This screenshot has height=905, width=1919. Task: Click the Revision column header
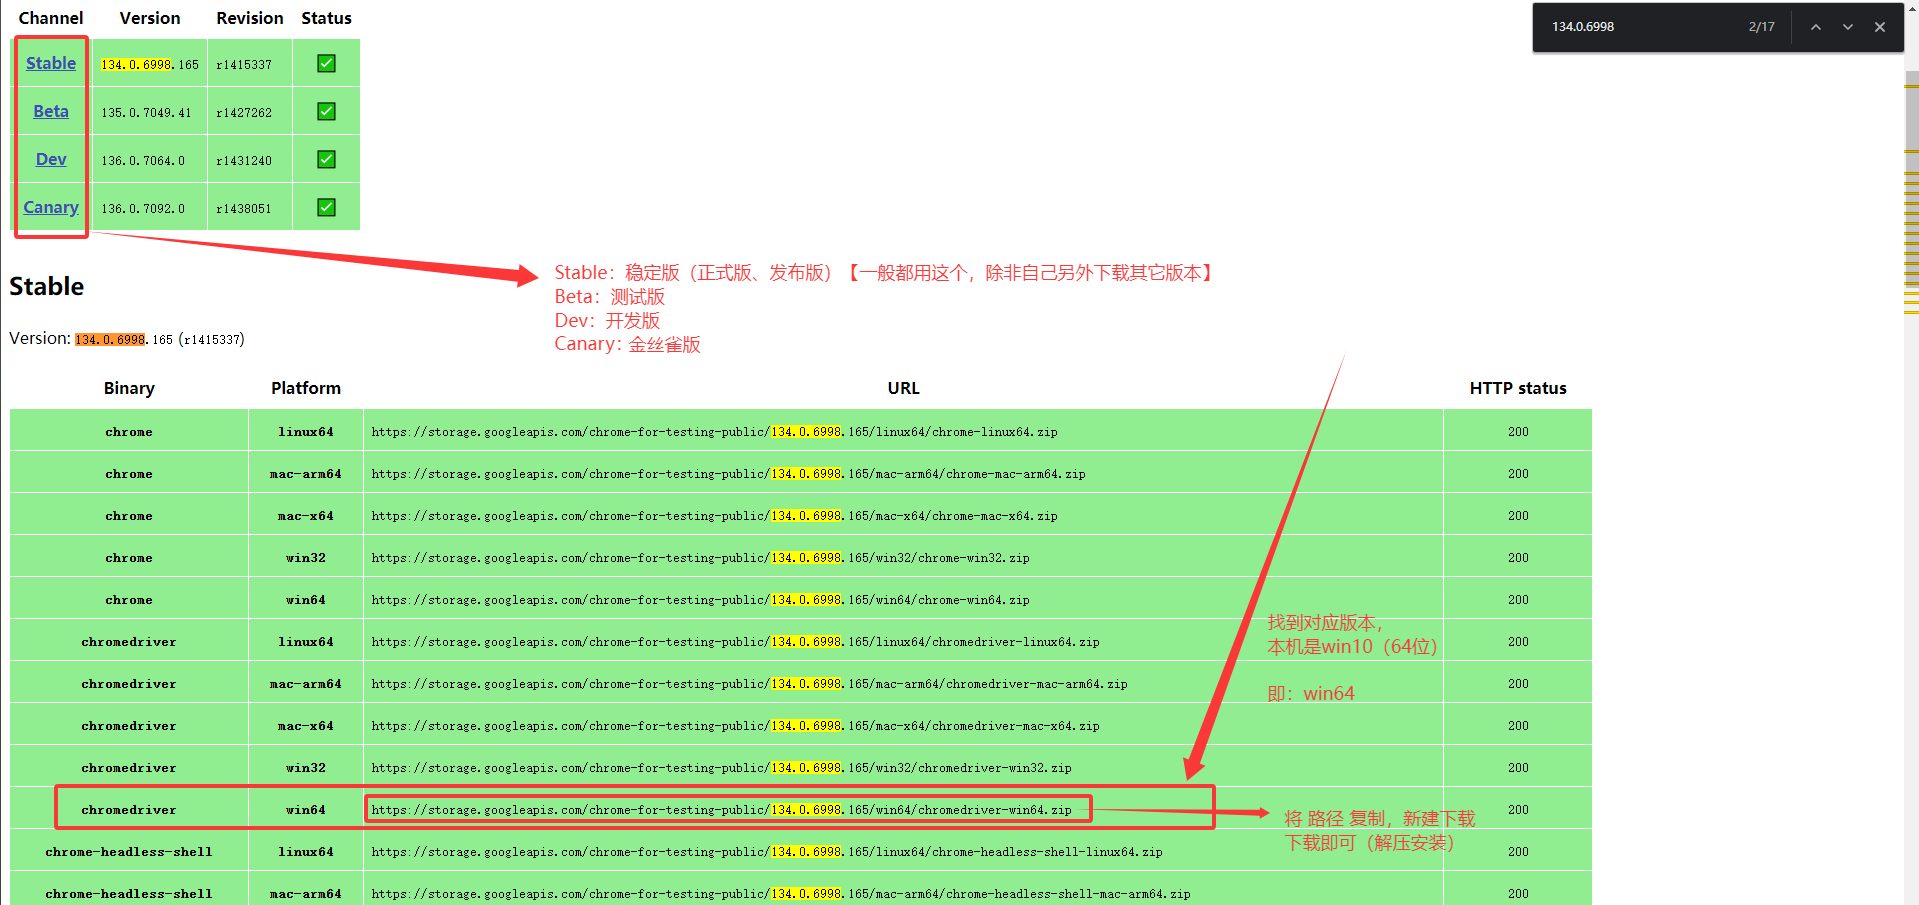point(250,18)
